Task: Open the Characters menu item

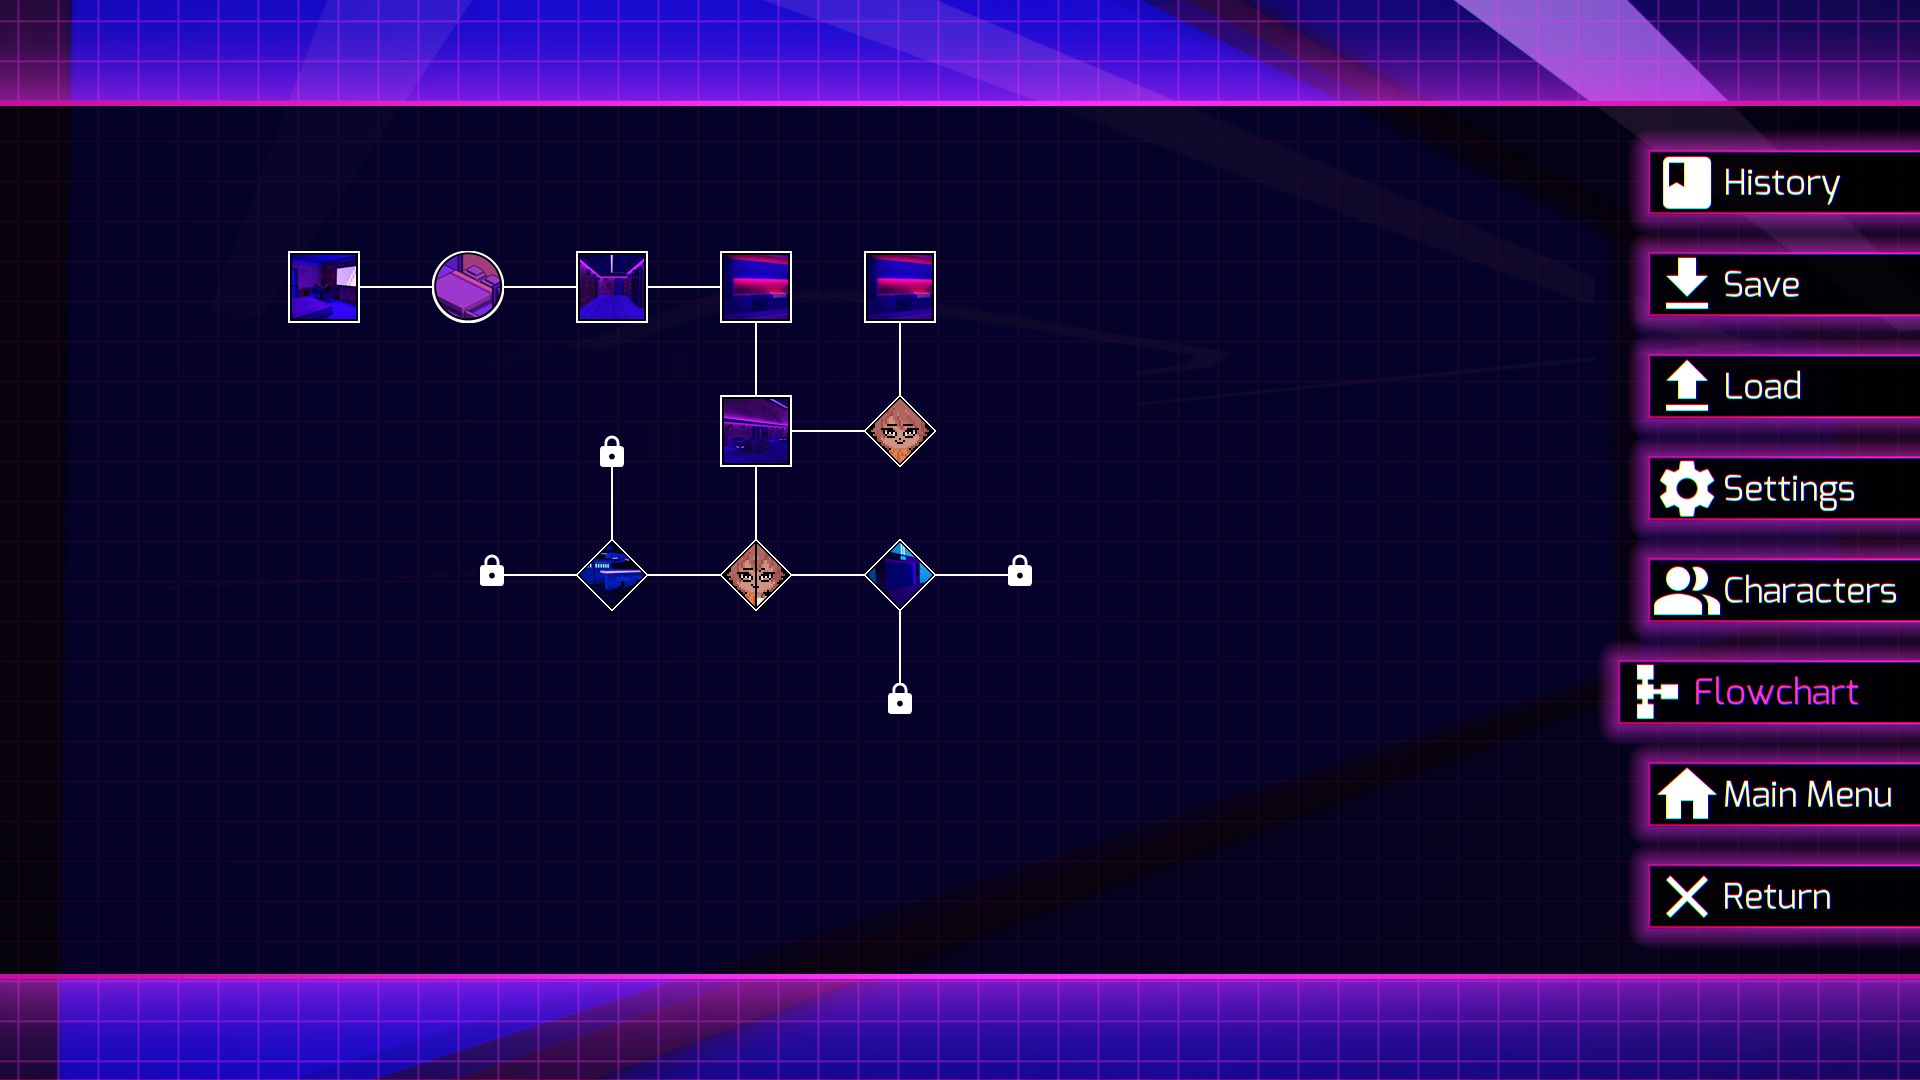Action: [x=1785, y=591]
